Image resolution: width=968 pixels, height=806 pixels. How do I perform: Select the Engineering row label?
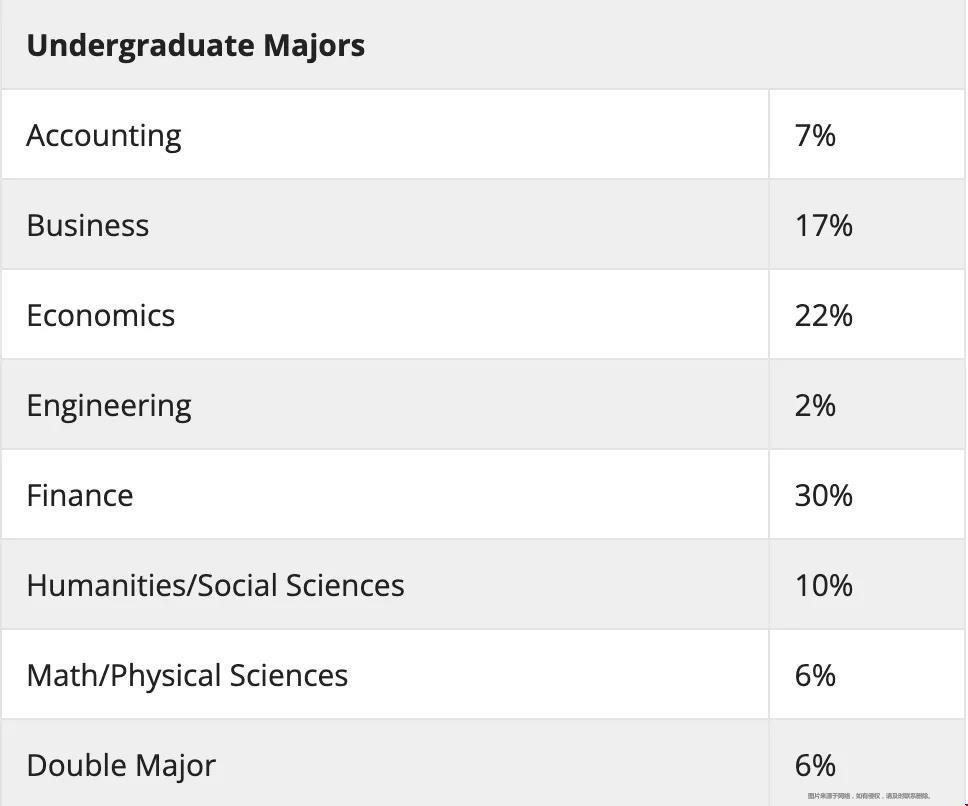109,407
